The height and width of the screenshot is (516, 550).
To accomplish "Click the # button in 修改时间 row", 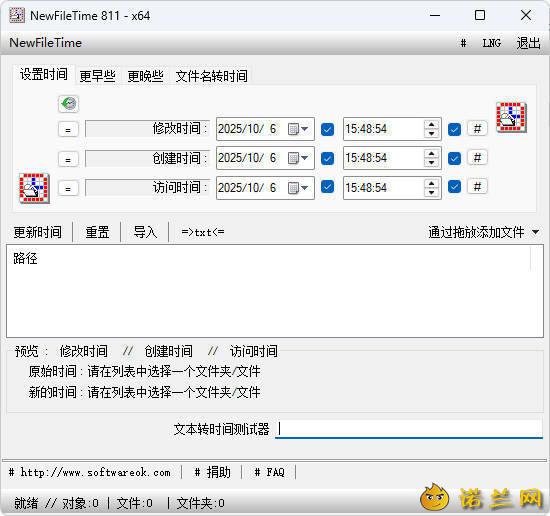I will pyautogui.click(x=477, y=129).
